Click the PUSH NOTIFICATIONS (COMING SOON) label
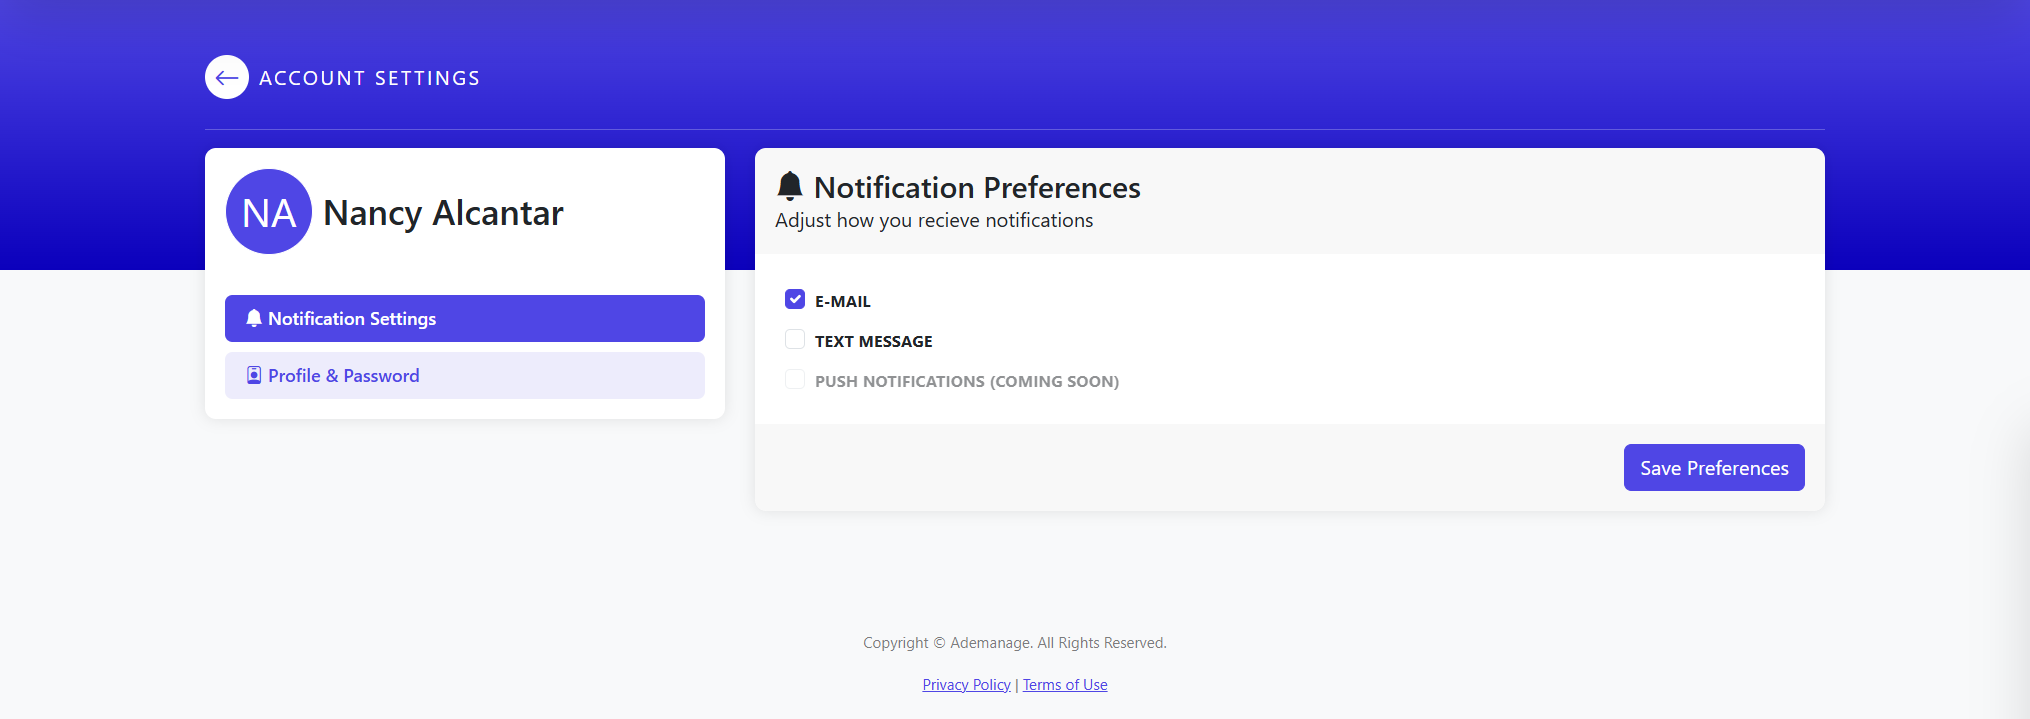The width and height of the screenshot is (2030, 719). [966, 381]
